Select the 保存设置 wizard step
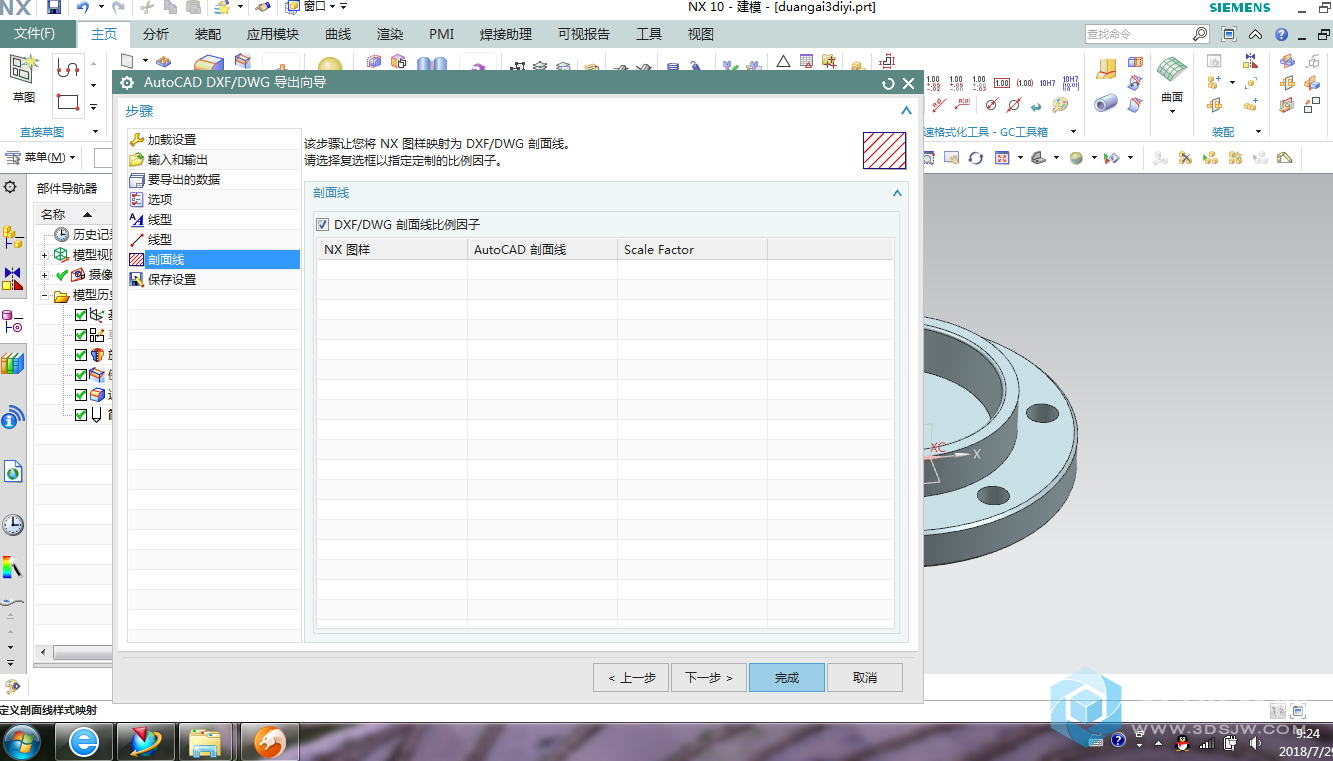This screenshot has height=761, width=1333. 214,280
